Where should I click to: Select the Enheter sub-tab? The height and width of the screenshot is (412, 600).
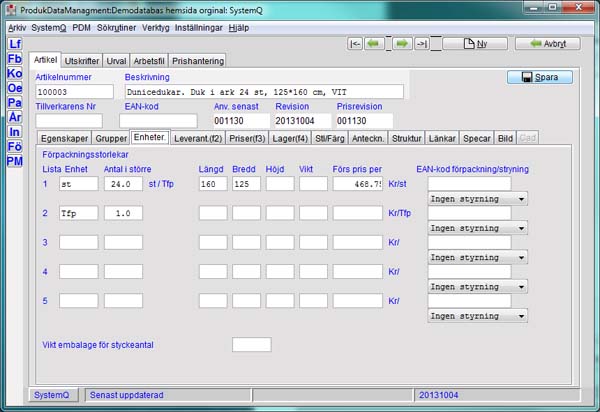tap(150, 137)
